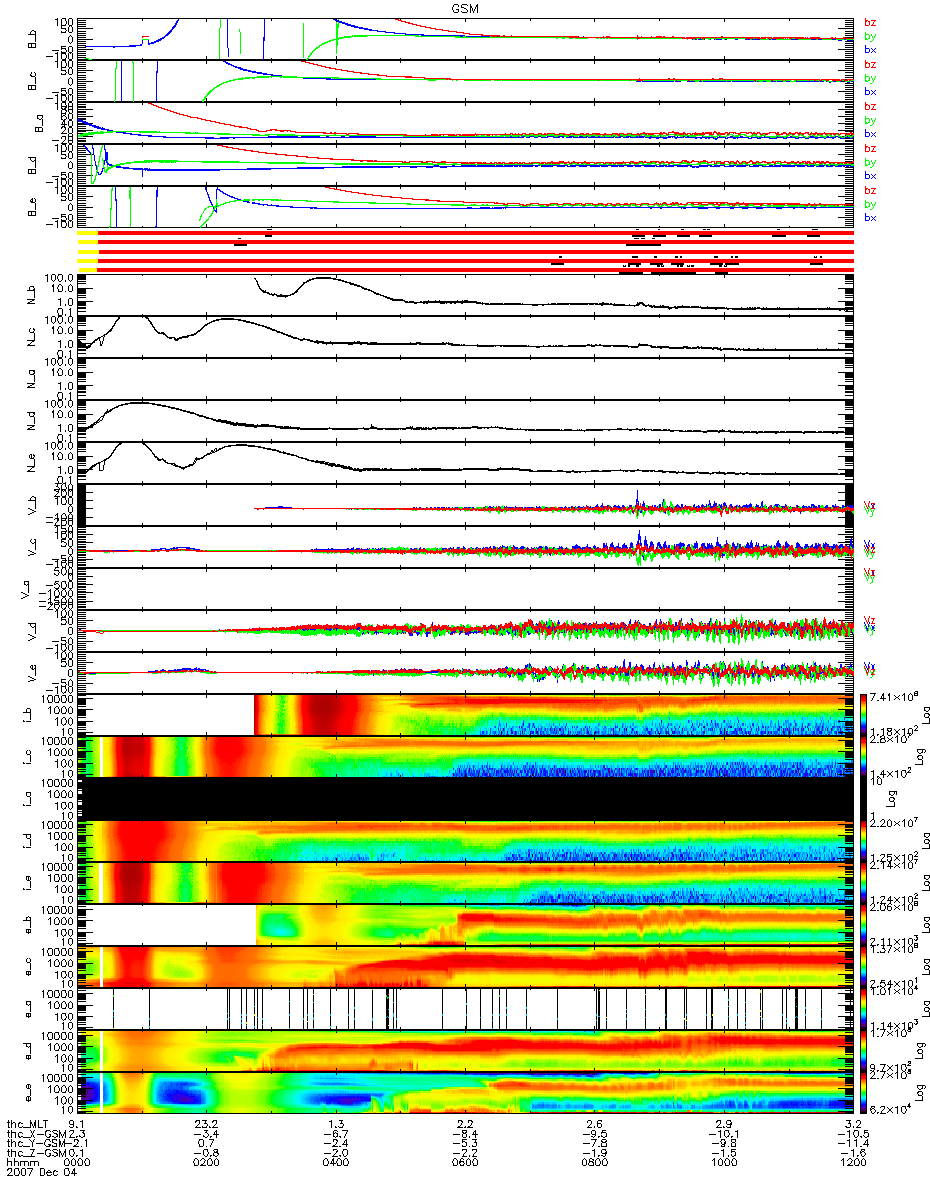Select the N_d density axis label
The width and height of the screenshot is (930, 1200).
tap(31, 420)
